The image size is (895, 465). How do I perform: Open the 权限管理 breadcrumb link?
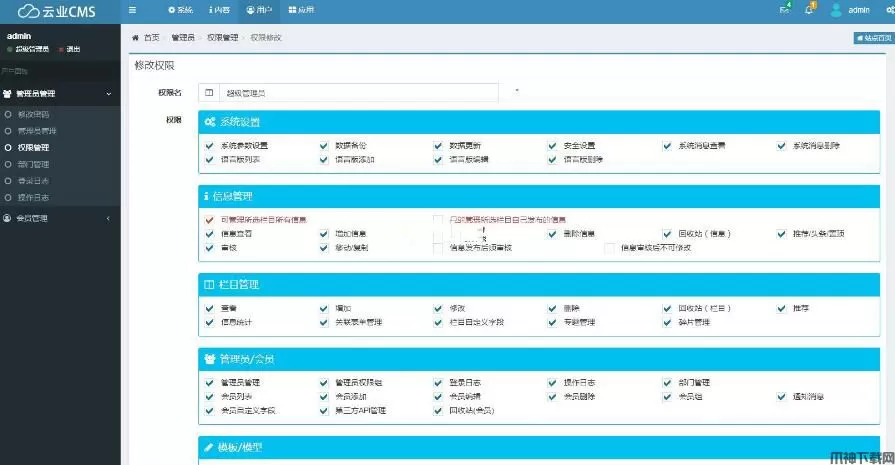(222, 37)
